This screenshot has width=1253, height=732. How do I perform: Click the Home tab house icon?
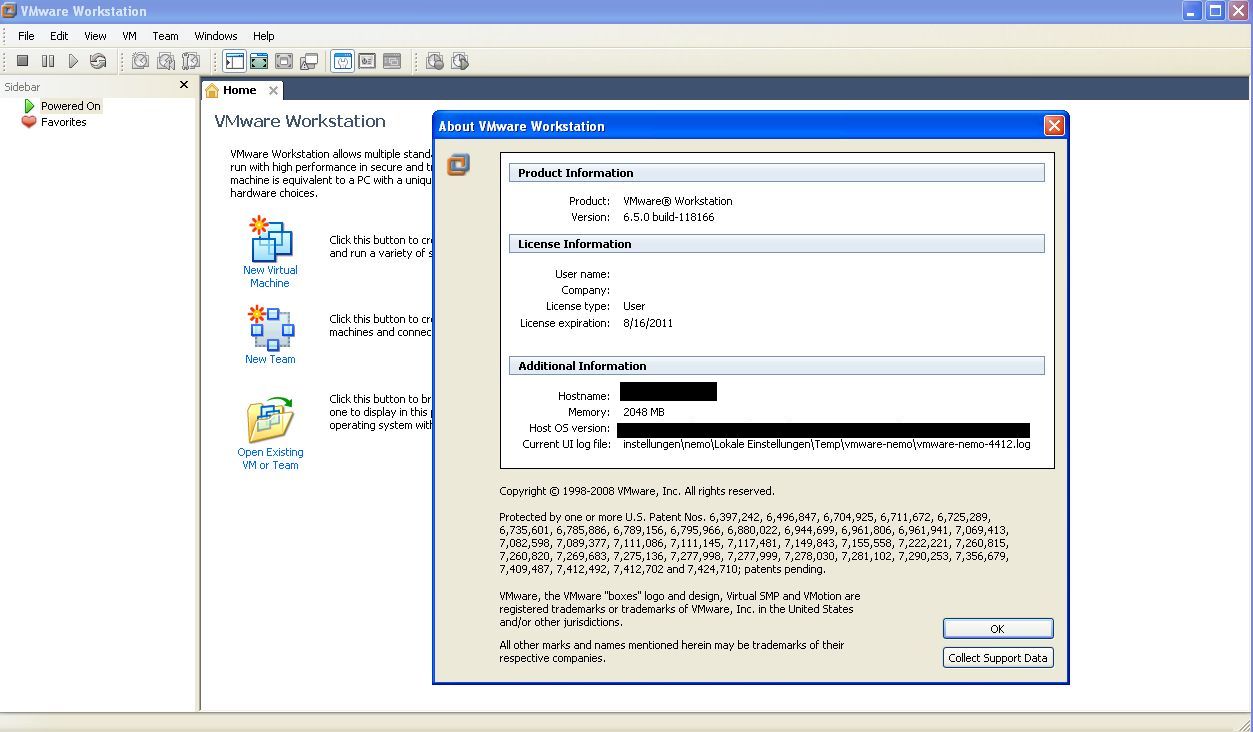(212, 90)
